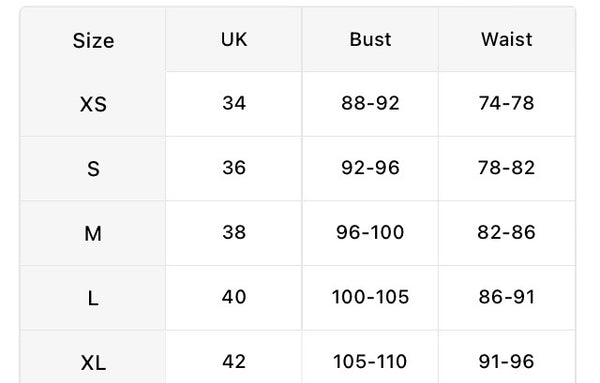The height and width of the screenshot is (383, 600).
Task: Click the Size column header
Action: click(93, 41)
